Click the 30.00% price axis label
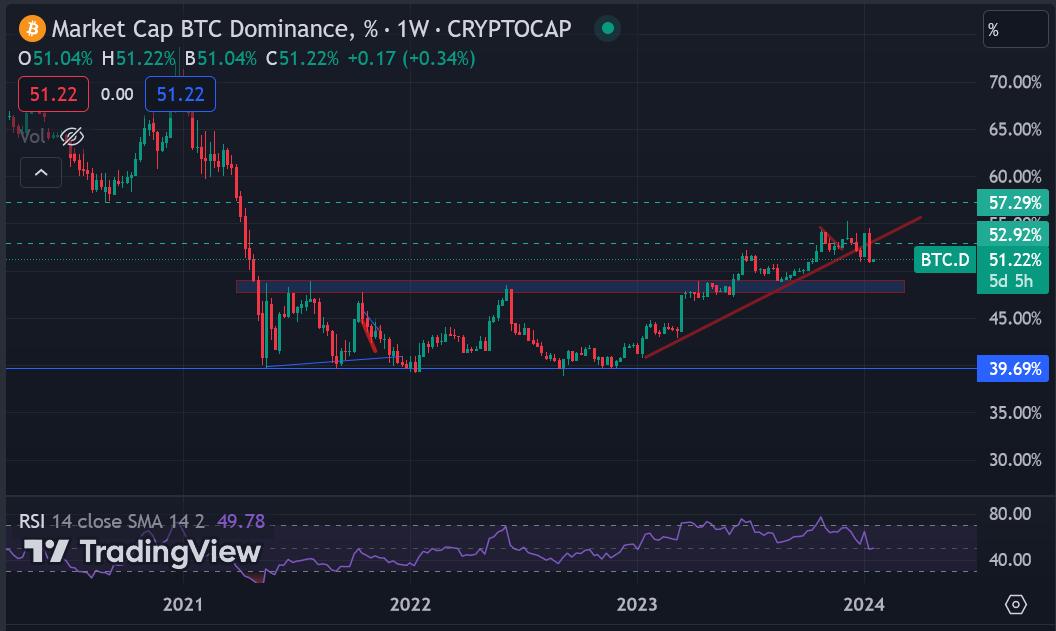Image resolution: width=1056 pixels, height=631 pixels. tap(1015, 460)
